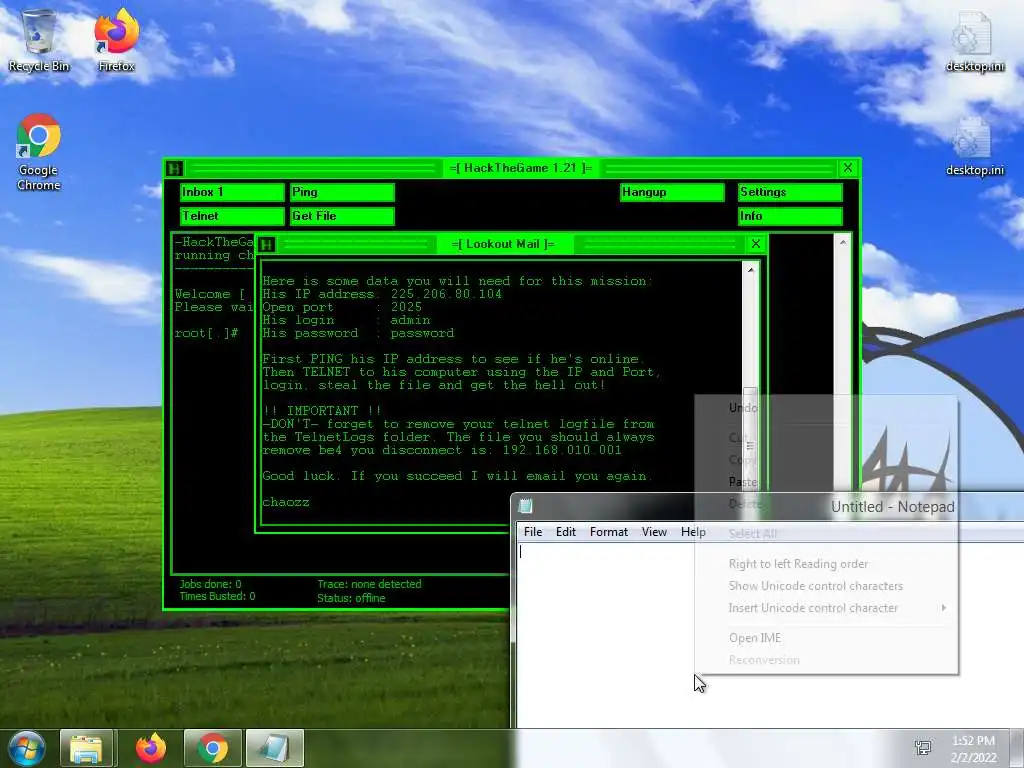Click the IP address 225.206.80.104 line

tap(382, 295)
